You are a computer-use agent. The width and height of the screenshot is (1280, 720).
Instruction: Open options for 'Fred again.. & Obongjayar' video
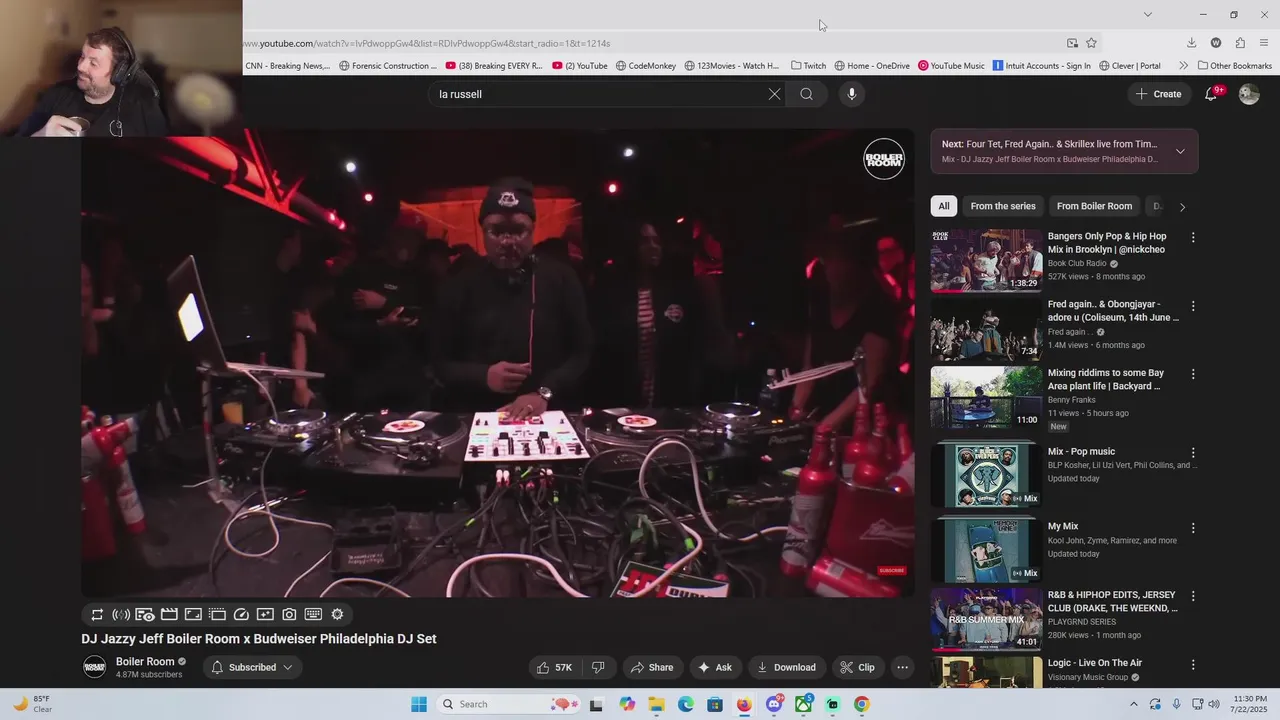[1192, 306]
